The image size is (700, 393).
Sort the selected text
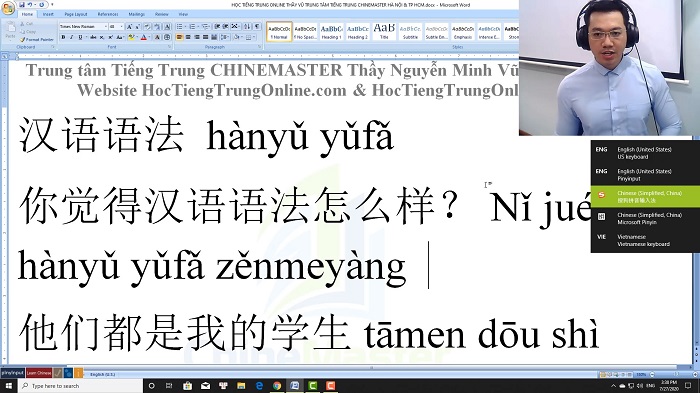(x=247, y=26)
